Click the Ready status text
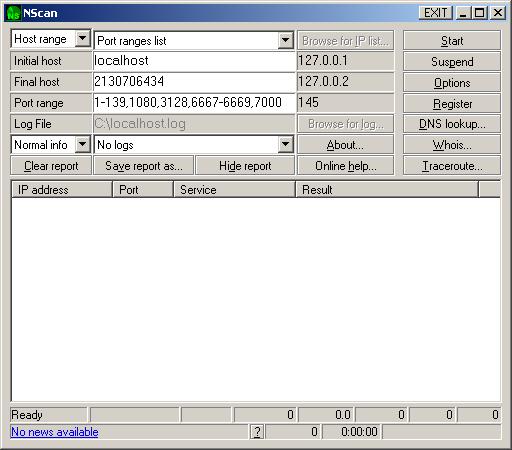Image resolution: width=512 pixels, height=450 pixels. pyautogui.click(x=27, y=415)
